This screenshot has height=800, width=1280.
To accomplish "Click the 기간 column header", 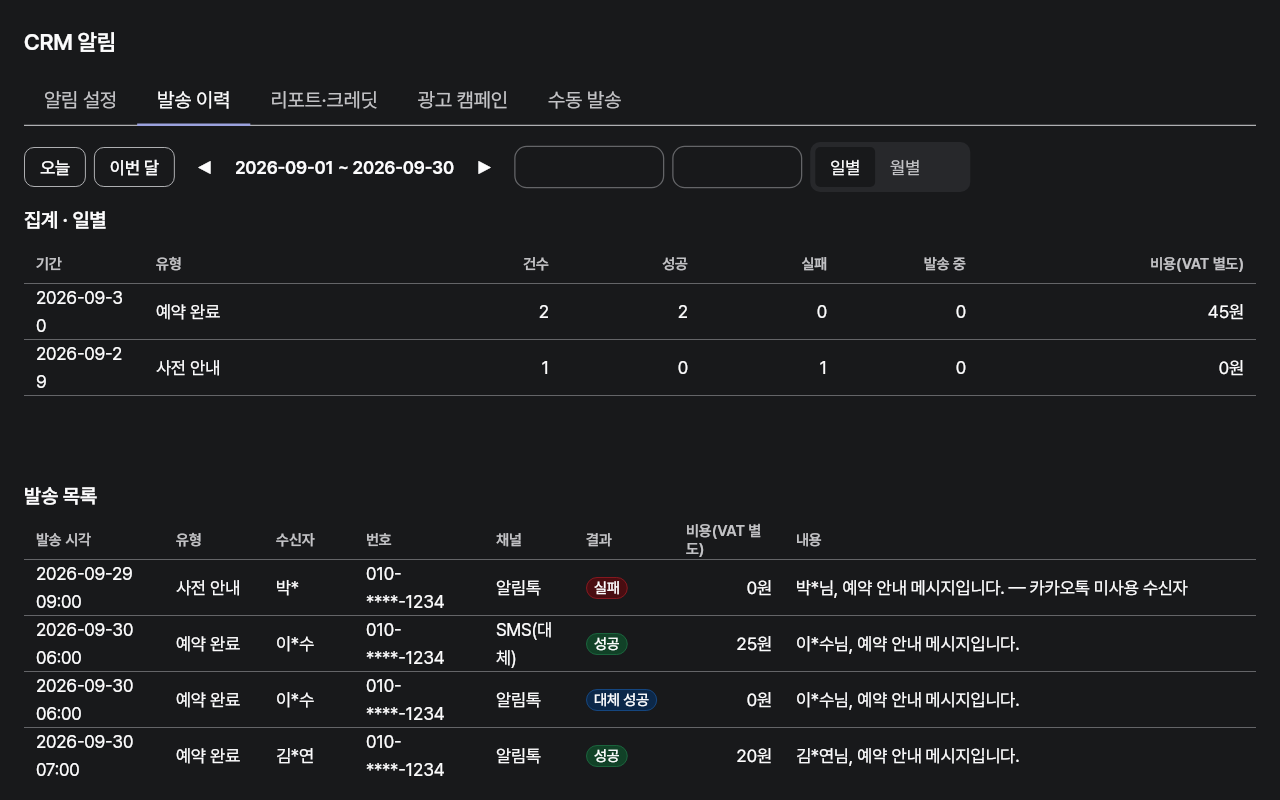I will [x=49, y=264].
